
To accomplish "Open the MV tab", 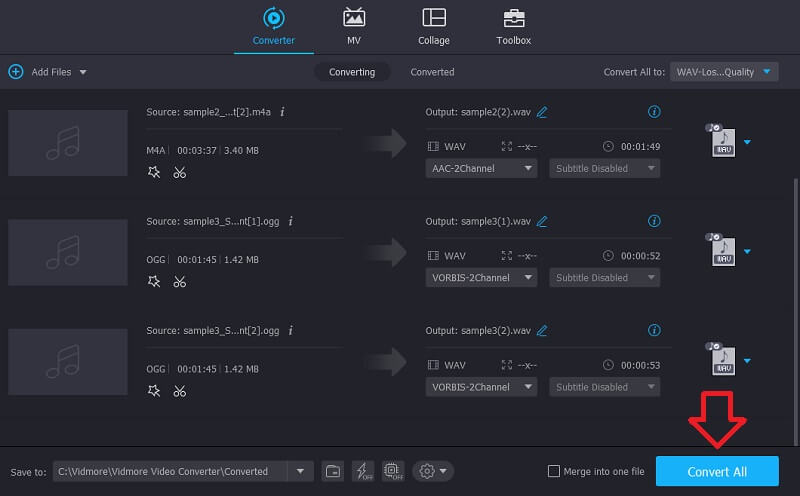I will 354,27.
